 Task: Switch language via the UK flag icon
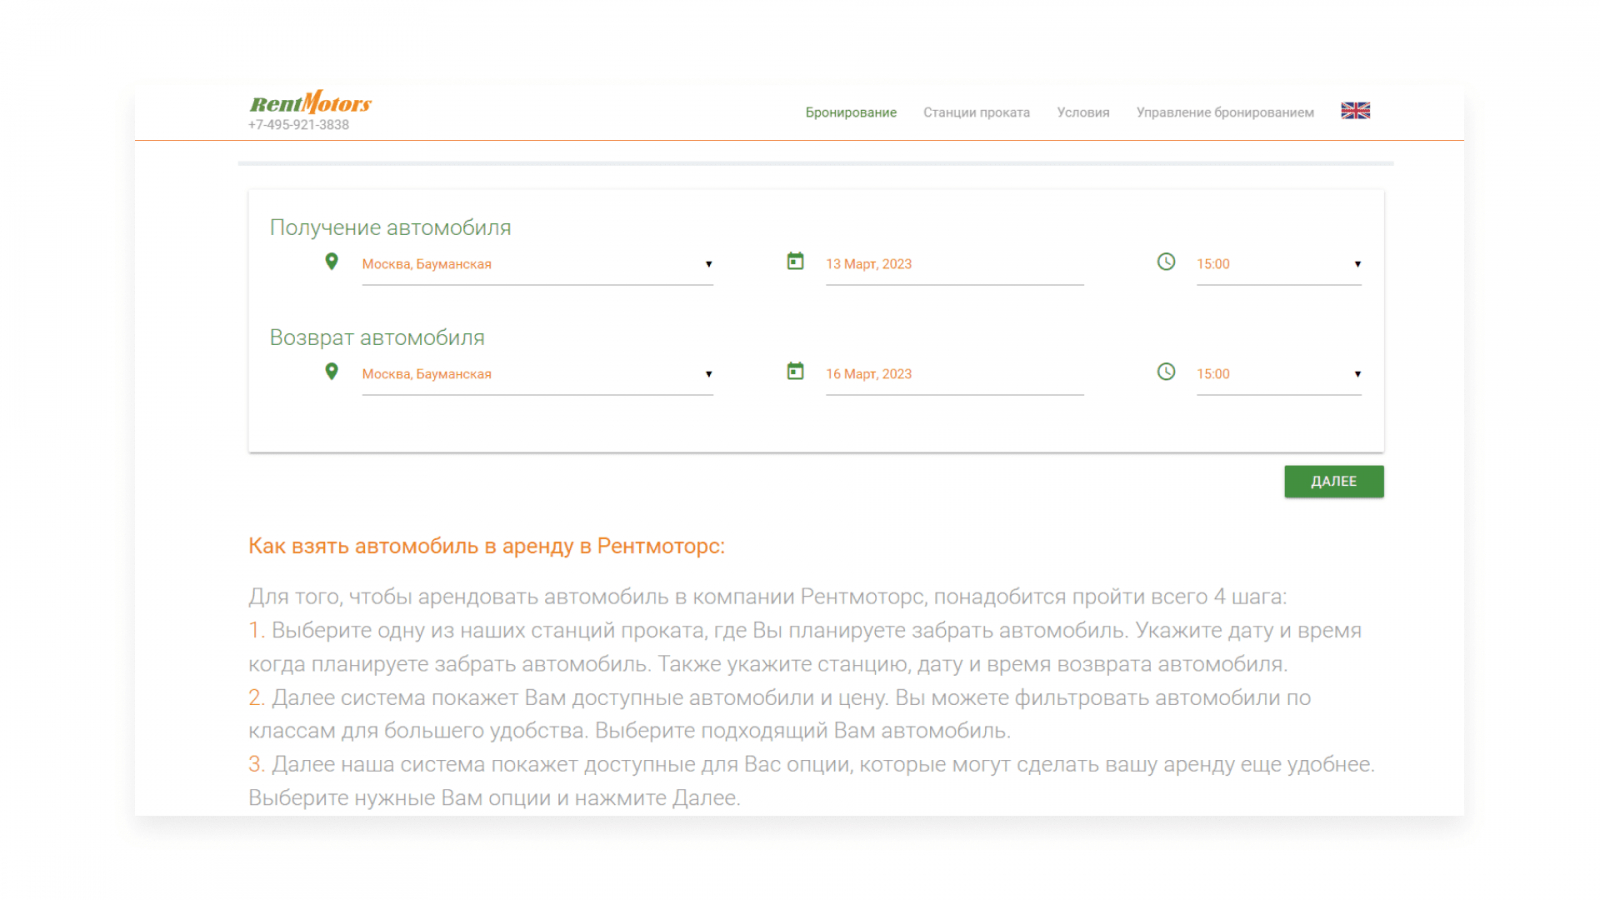pos(1355,111)
